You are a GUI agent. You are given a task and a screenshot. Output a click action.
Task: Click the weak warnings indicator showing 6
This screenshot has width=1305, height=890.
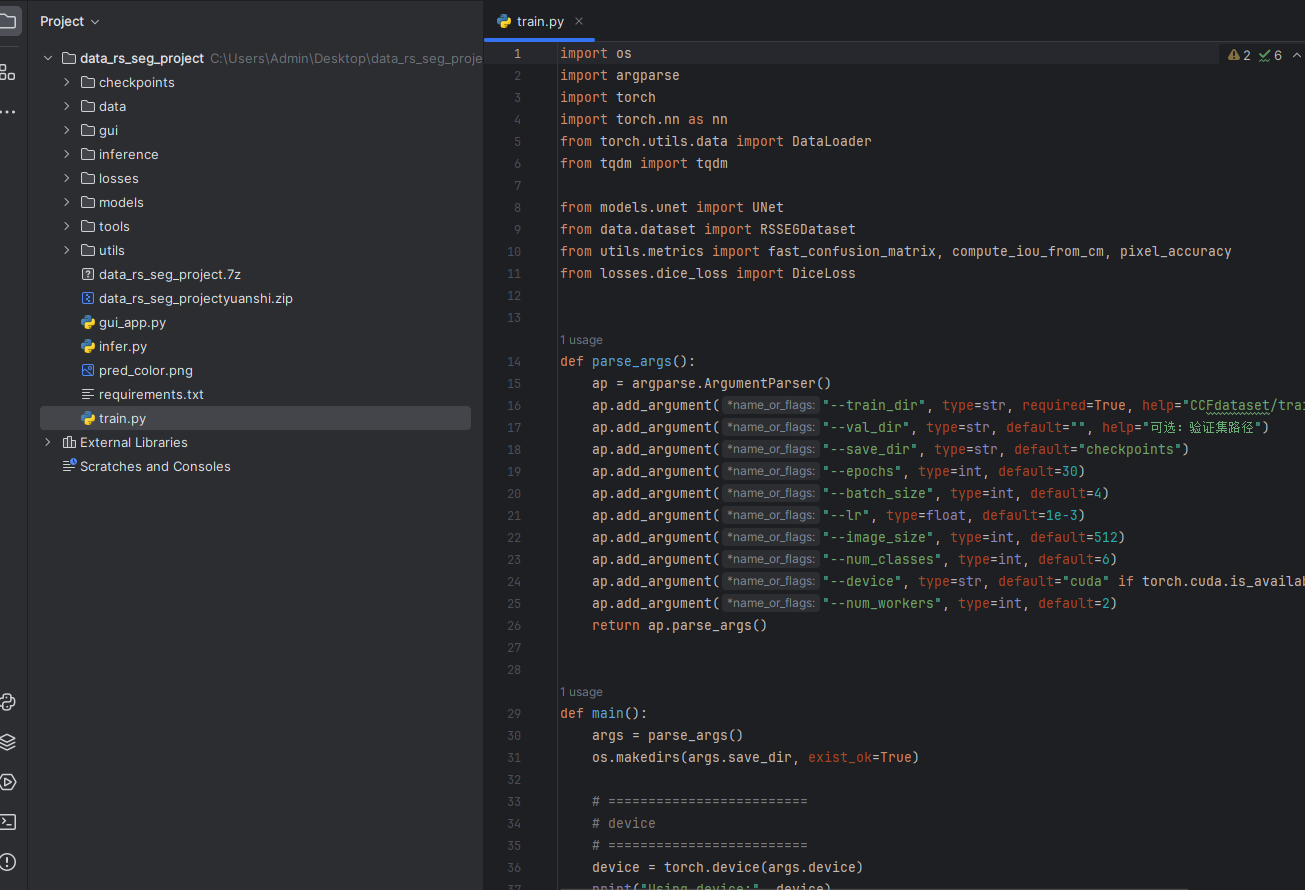pyautogui.click(x=1270, y=55)
